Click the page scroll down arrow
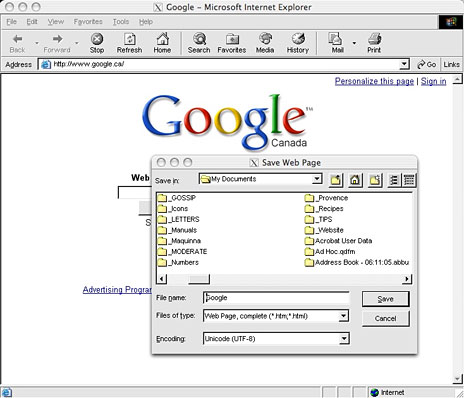464x398 pixels. (x=458, y=379)
